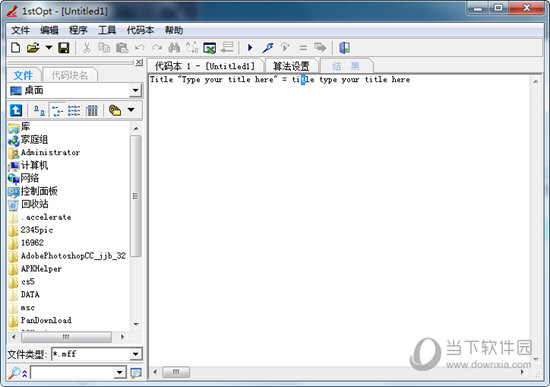Viewport: 550px width, 387px height.
Task: Expand the arrow next to Open icon
Action: point(49,47)
